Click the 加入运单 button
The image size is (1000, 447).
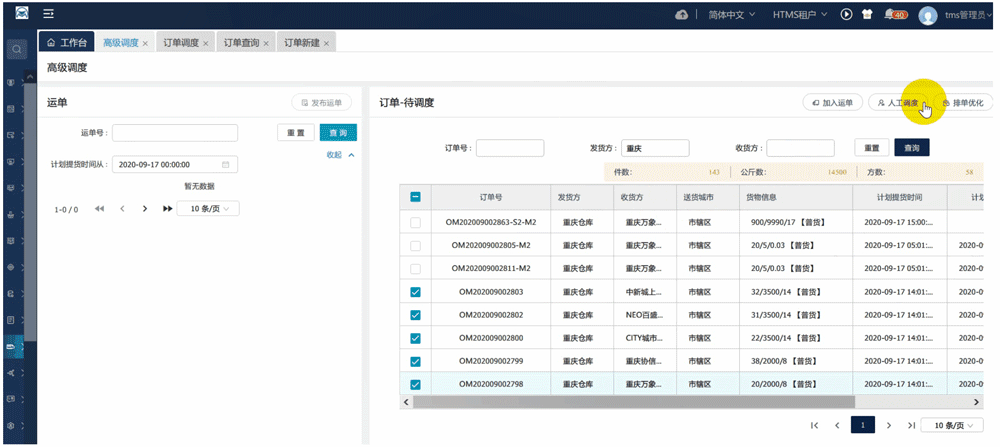click(832, 103)
